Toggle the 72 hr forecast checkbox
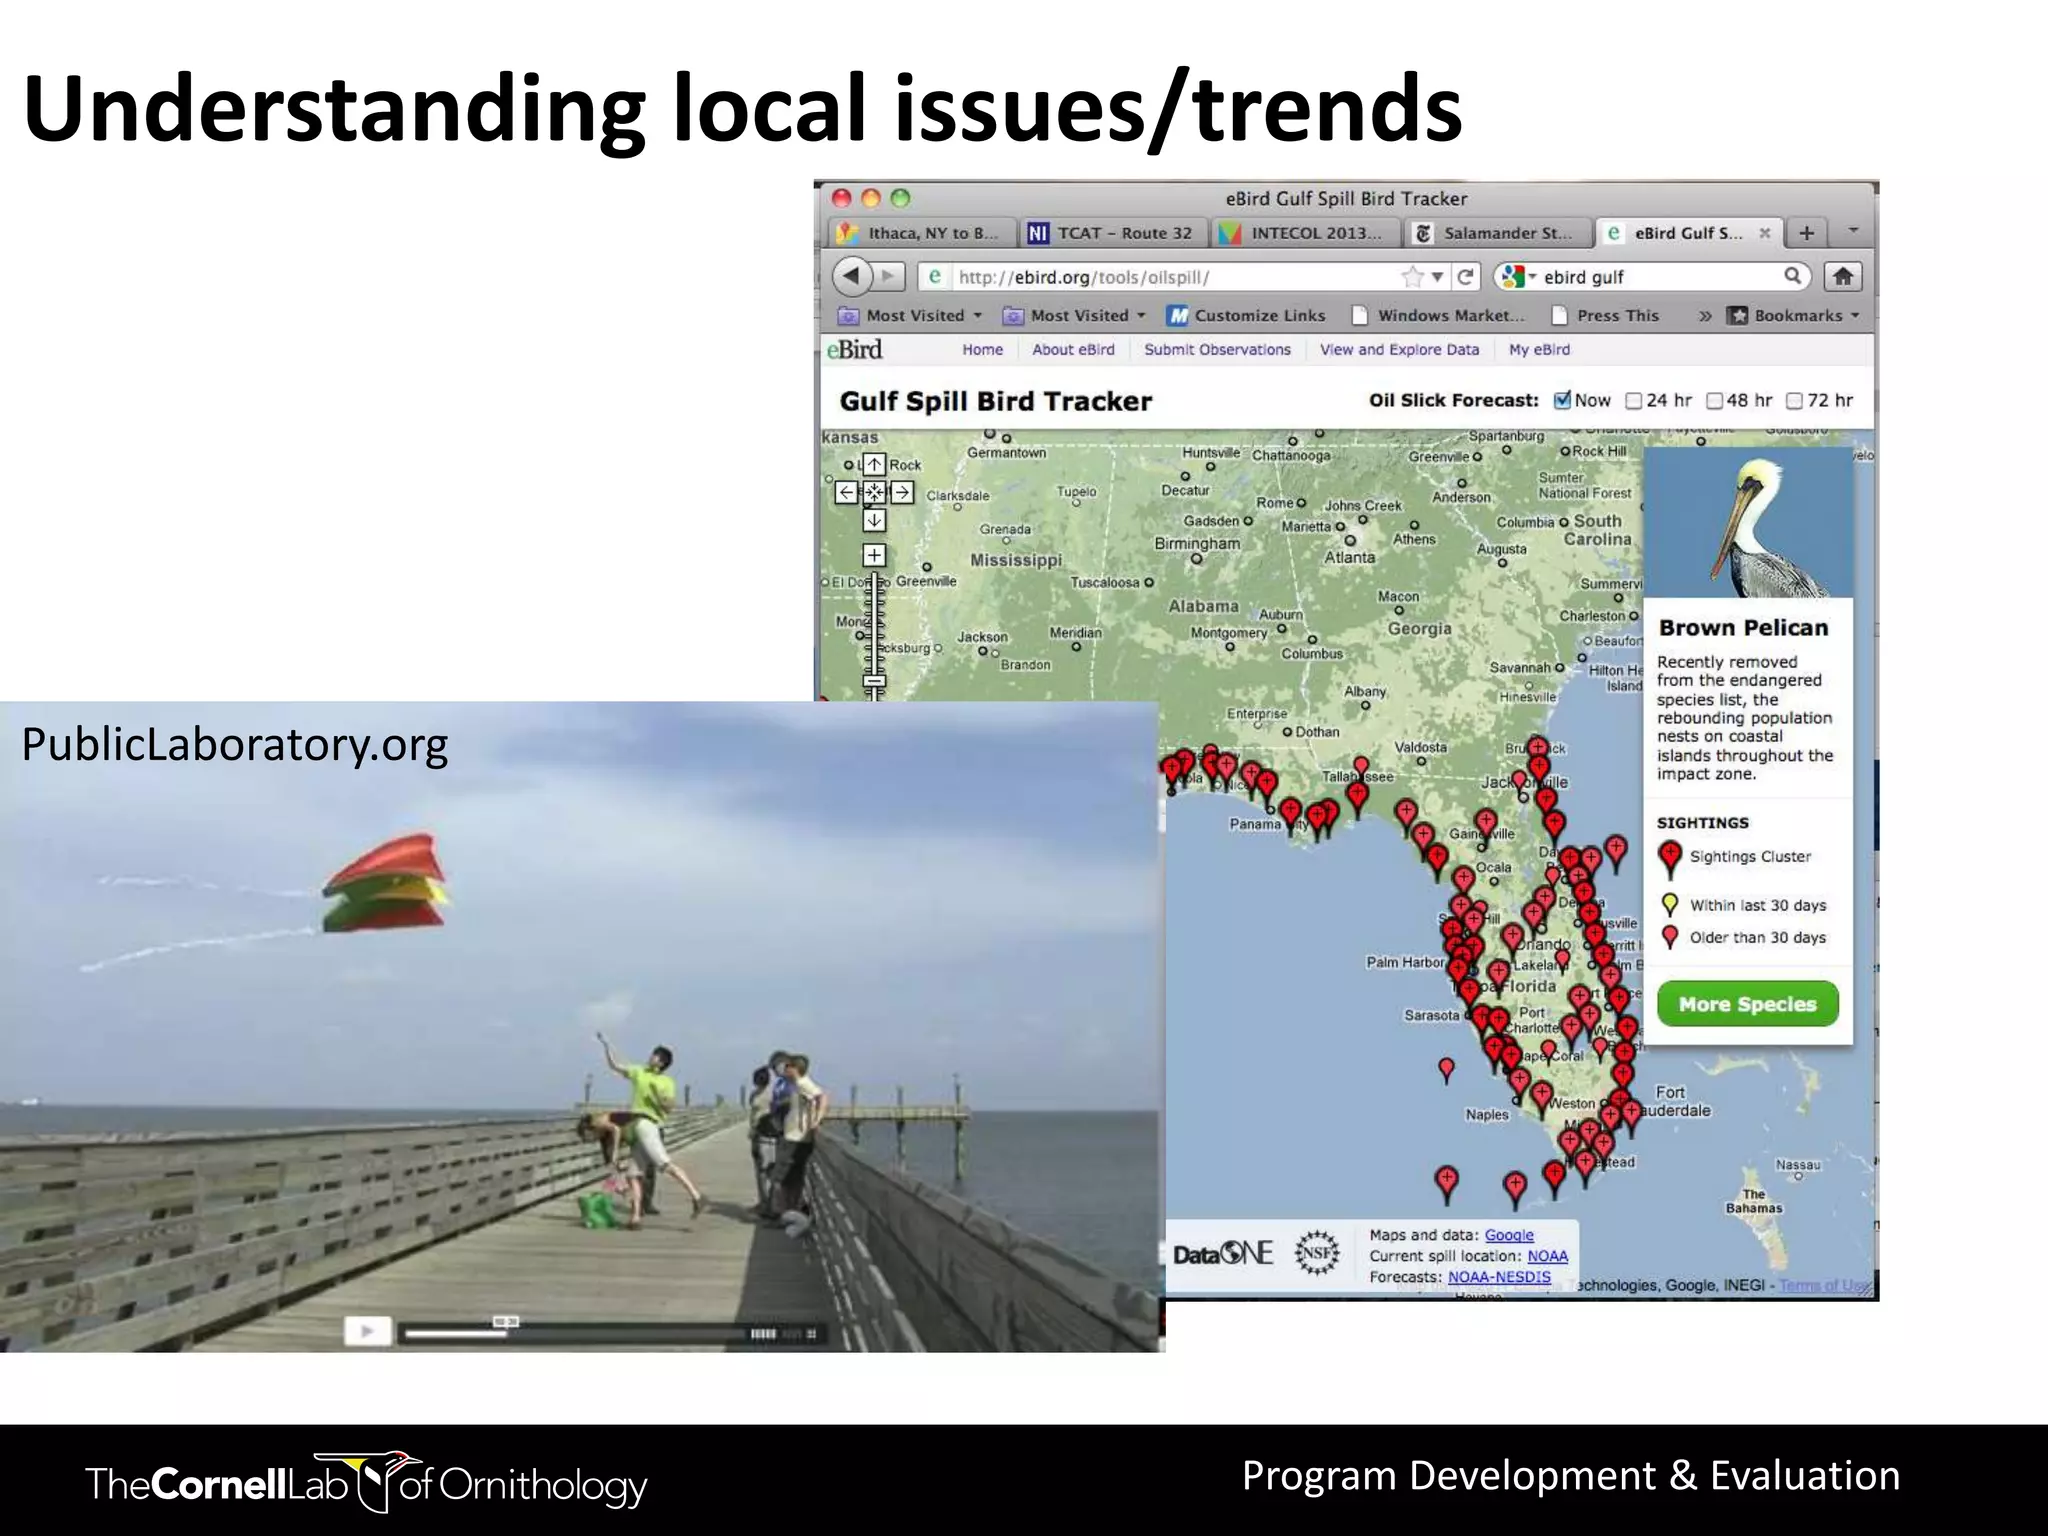 1794,401
